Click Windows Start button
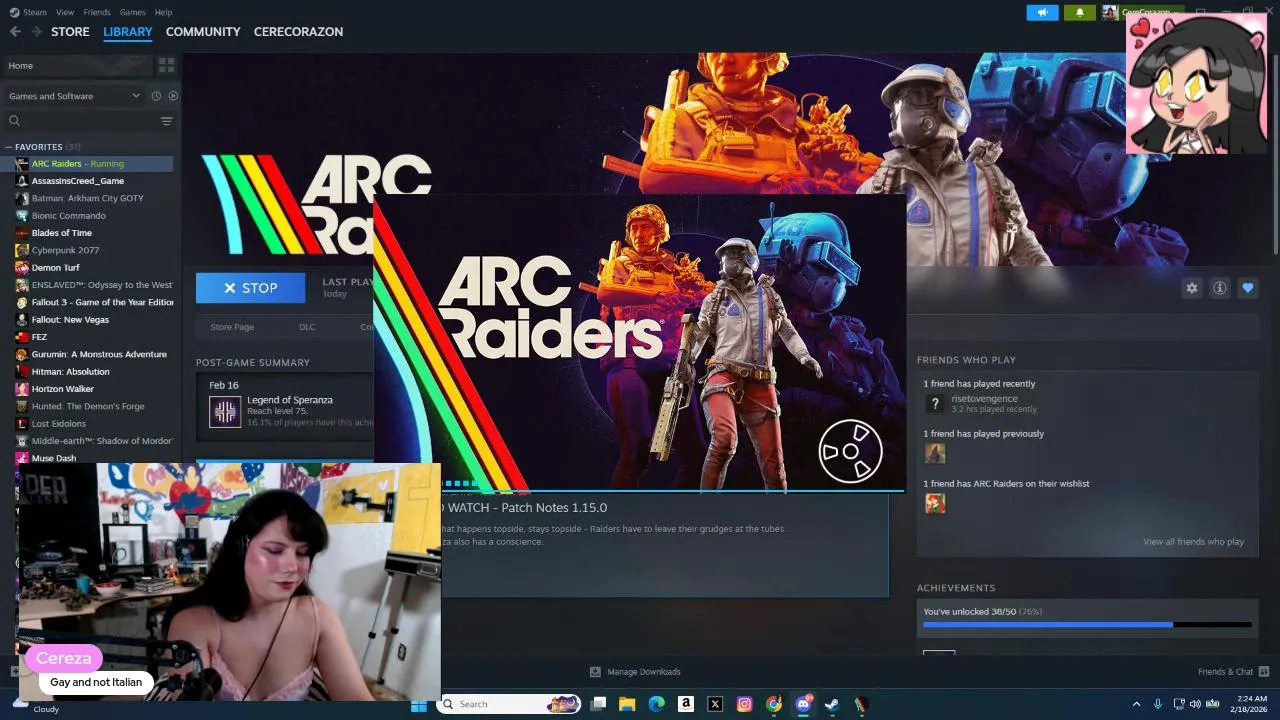 tap(419, 704)
